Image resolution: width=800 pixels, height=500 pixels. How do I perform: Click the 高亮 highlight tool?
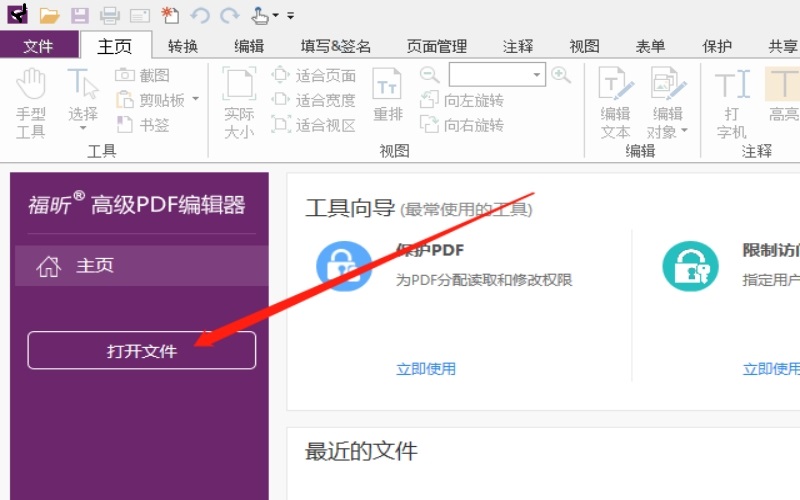[x=783, y=95]
